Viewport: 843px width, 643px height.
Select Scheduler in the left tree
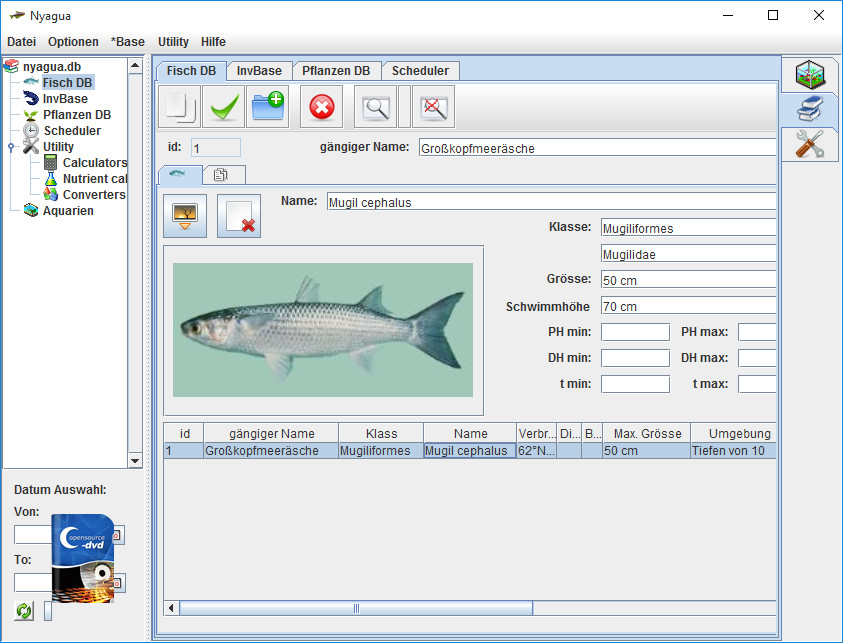pyautogui.click(x=72, y=131)
